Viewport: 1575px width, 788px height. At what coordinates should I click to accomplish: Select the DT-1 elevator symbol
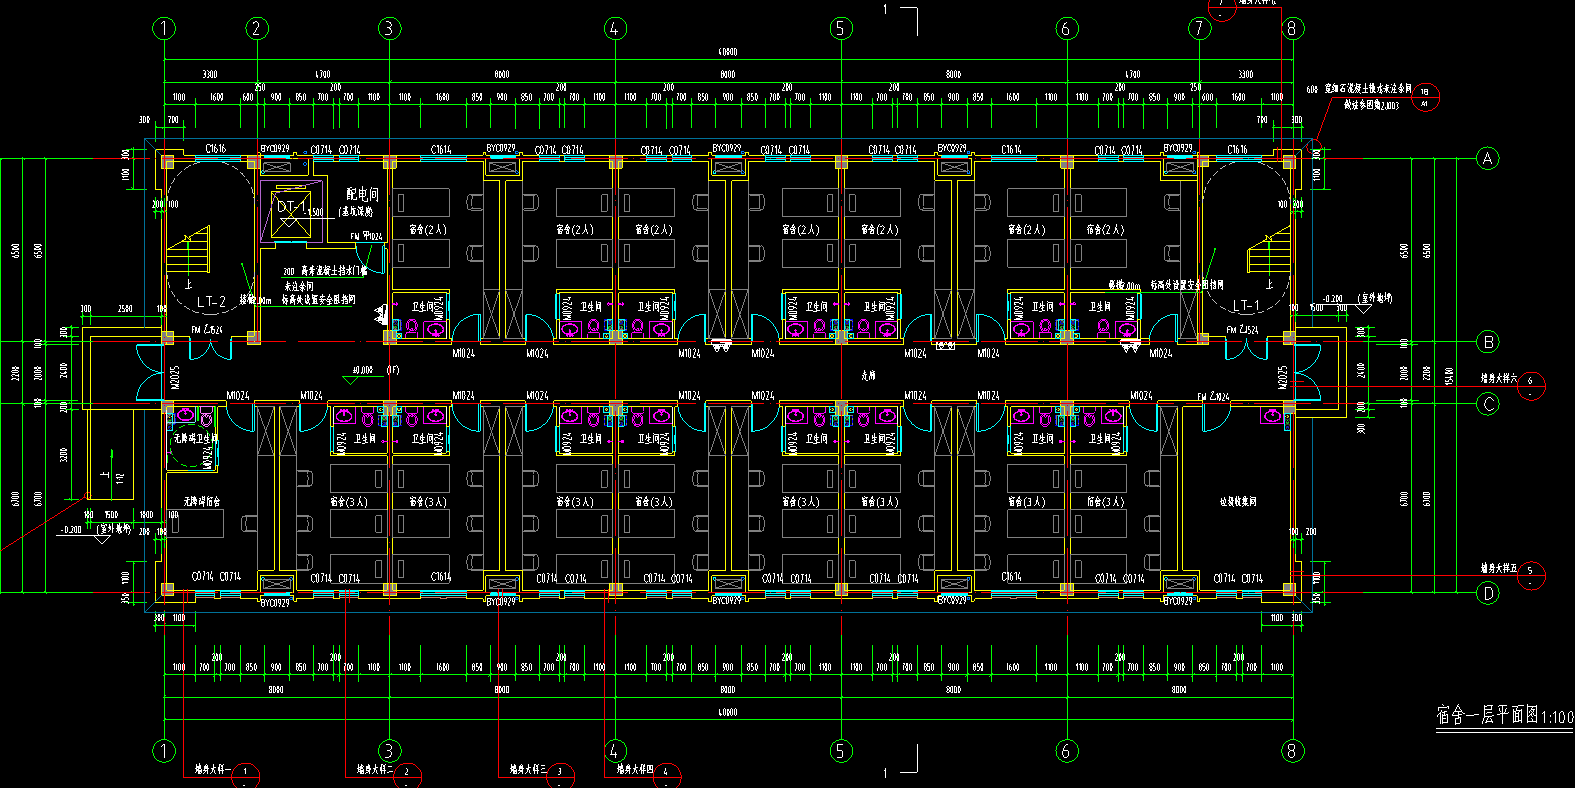(290, 211)
